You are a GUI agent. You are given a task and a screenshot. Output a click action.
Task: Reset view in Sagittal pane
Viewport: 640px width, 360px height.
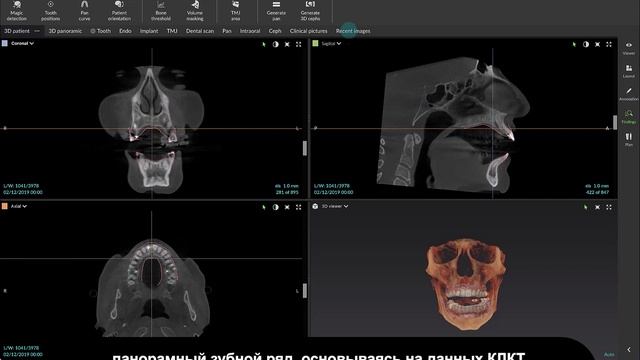(x=598, y=44)
